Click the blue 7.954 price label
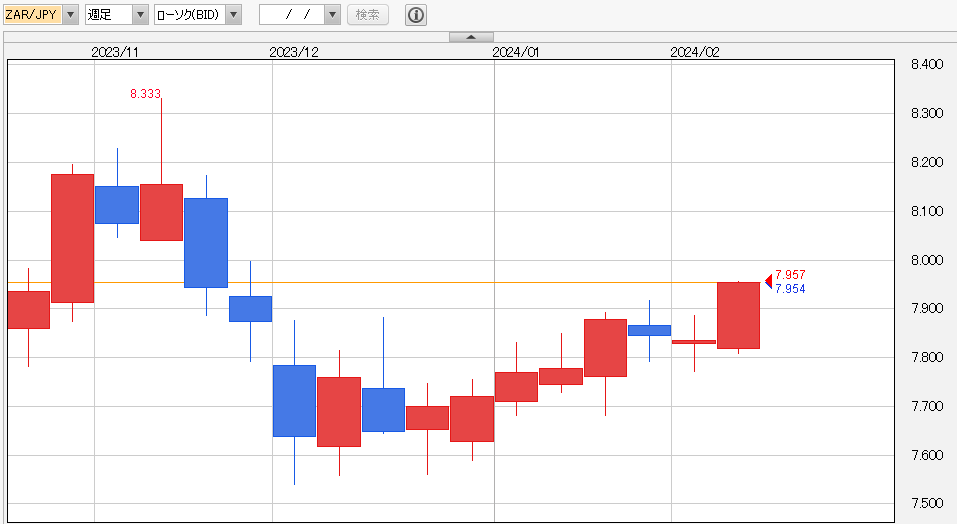The height and width of the screenshot is (524, 957). (x=790, y=289)
